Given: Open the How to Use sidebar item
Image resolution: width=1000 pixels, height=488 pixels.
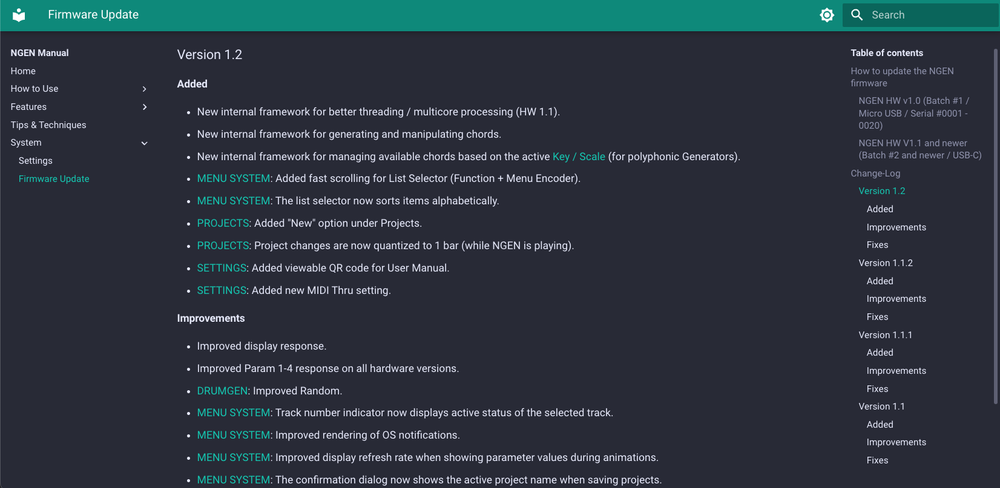Looking at the screenshot, I should coord(34,89).
